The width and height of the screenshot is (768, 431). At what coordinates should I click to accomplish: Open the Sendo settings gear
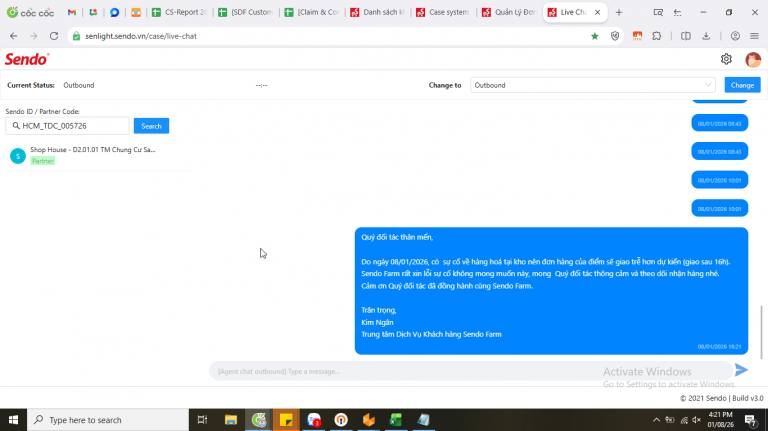tap(726, 59)
